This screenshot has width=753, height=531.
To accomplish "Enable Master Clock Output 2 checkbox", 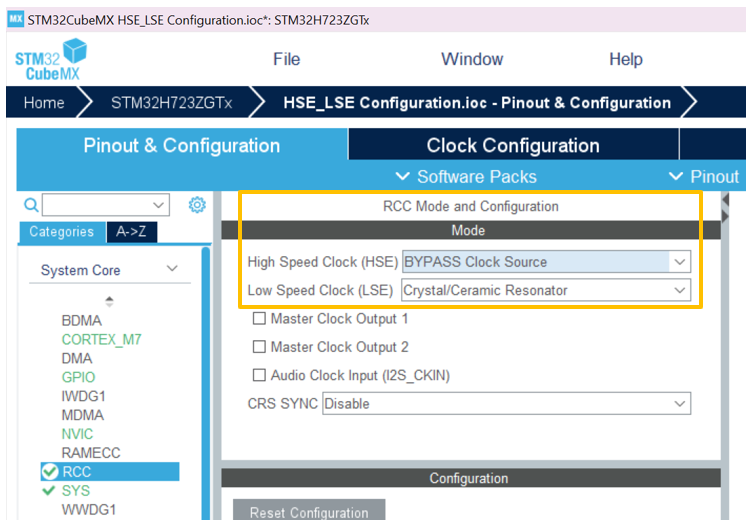I will [259, 347].
